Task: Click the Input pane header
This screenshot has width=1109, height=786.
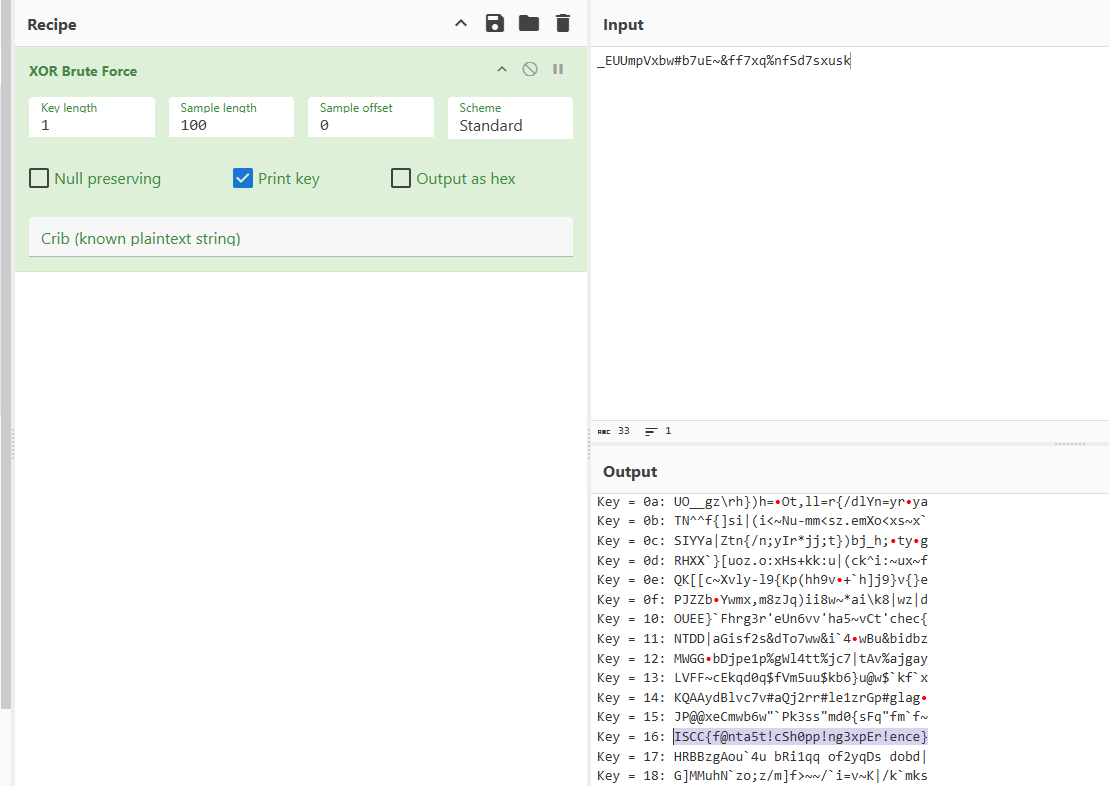Action: tap(623, 24)
